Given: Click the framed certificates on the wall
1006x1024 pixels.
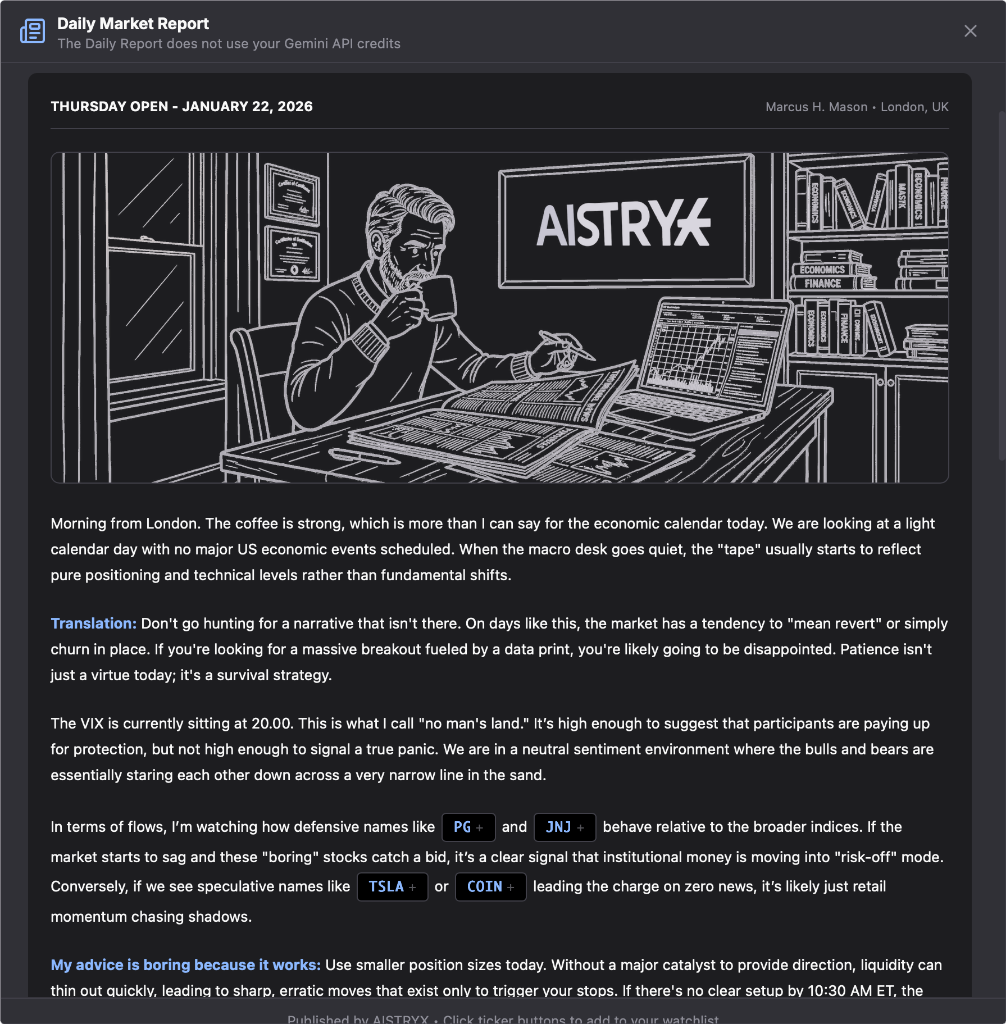Looking at the screenshot, I should tap(292, 222).
